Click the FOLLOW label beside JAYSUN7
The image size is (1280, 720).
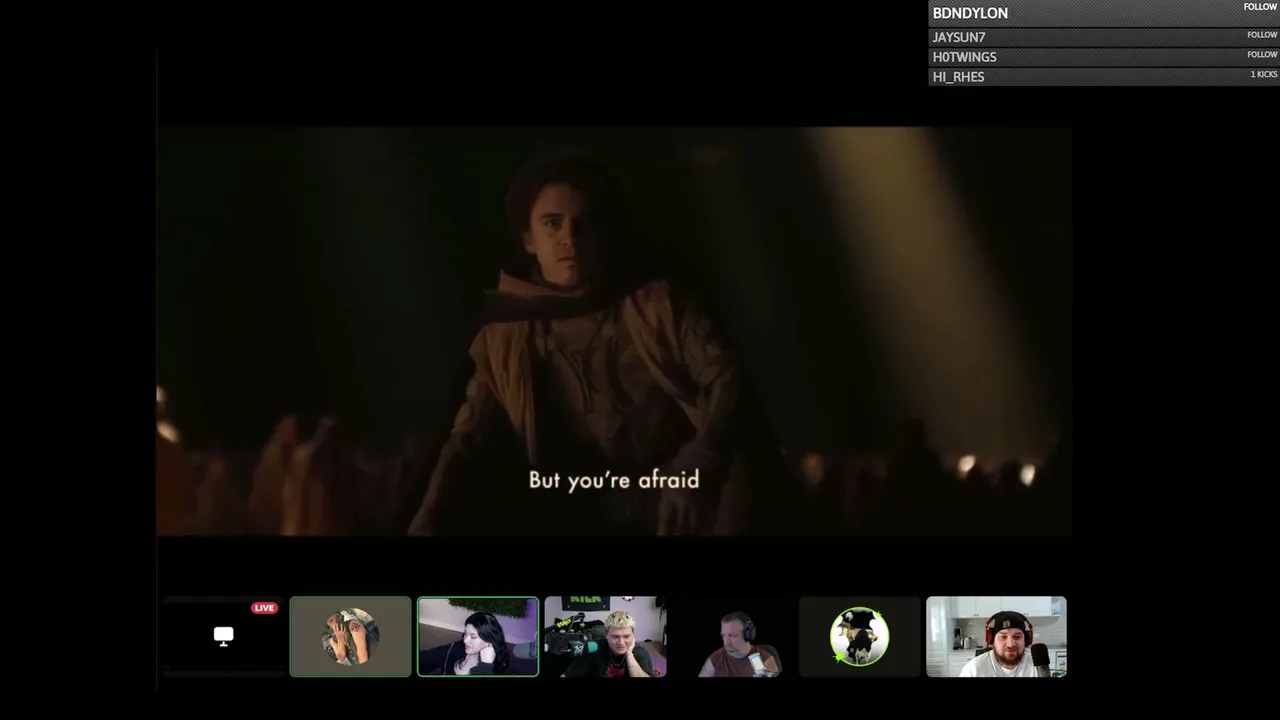coord(1262,35)
